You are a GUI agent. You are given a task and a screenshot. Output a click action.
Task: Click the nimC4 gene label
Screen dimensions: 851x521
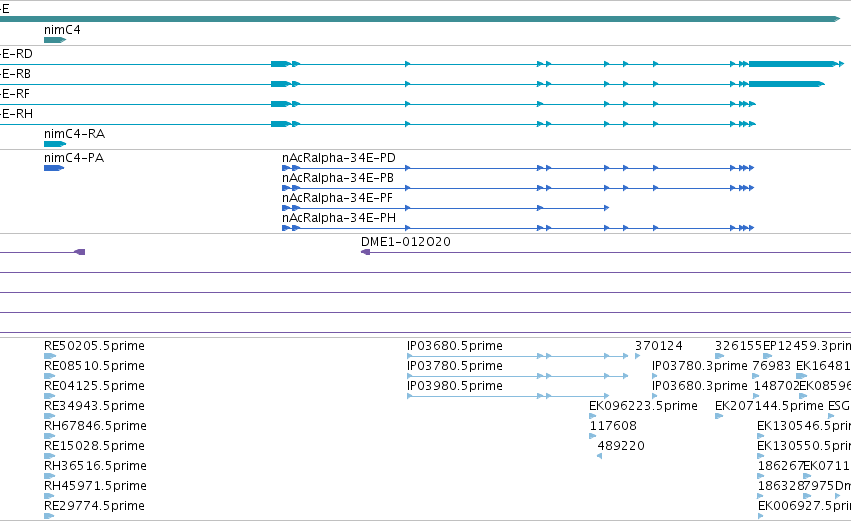tap(62, 30)
